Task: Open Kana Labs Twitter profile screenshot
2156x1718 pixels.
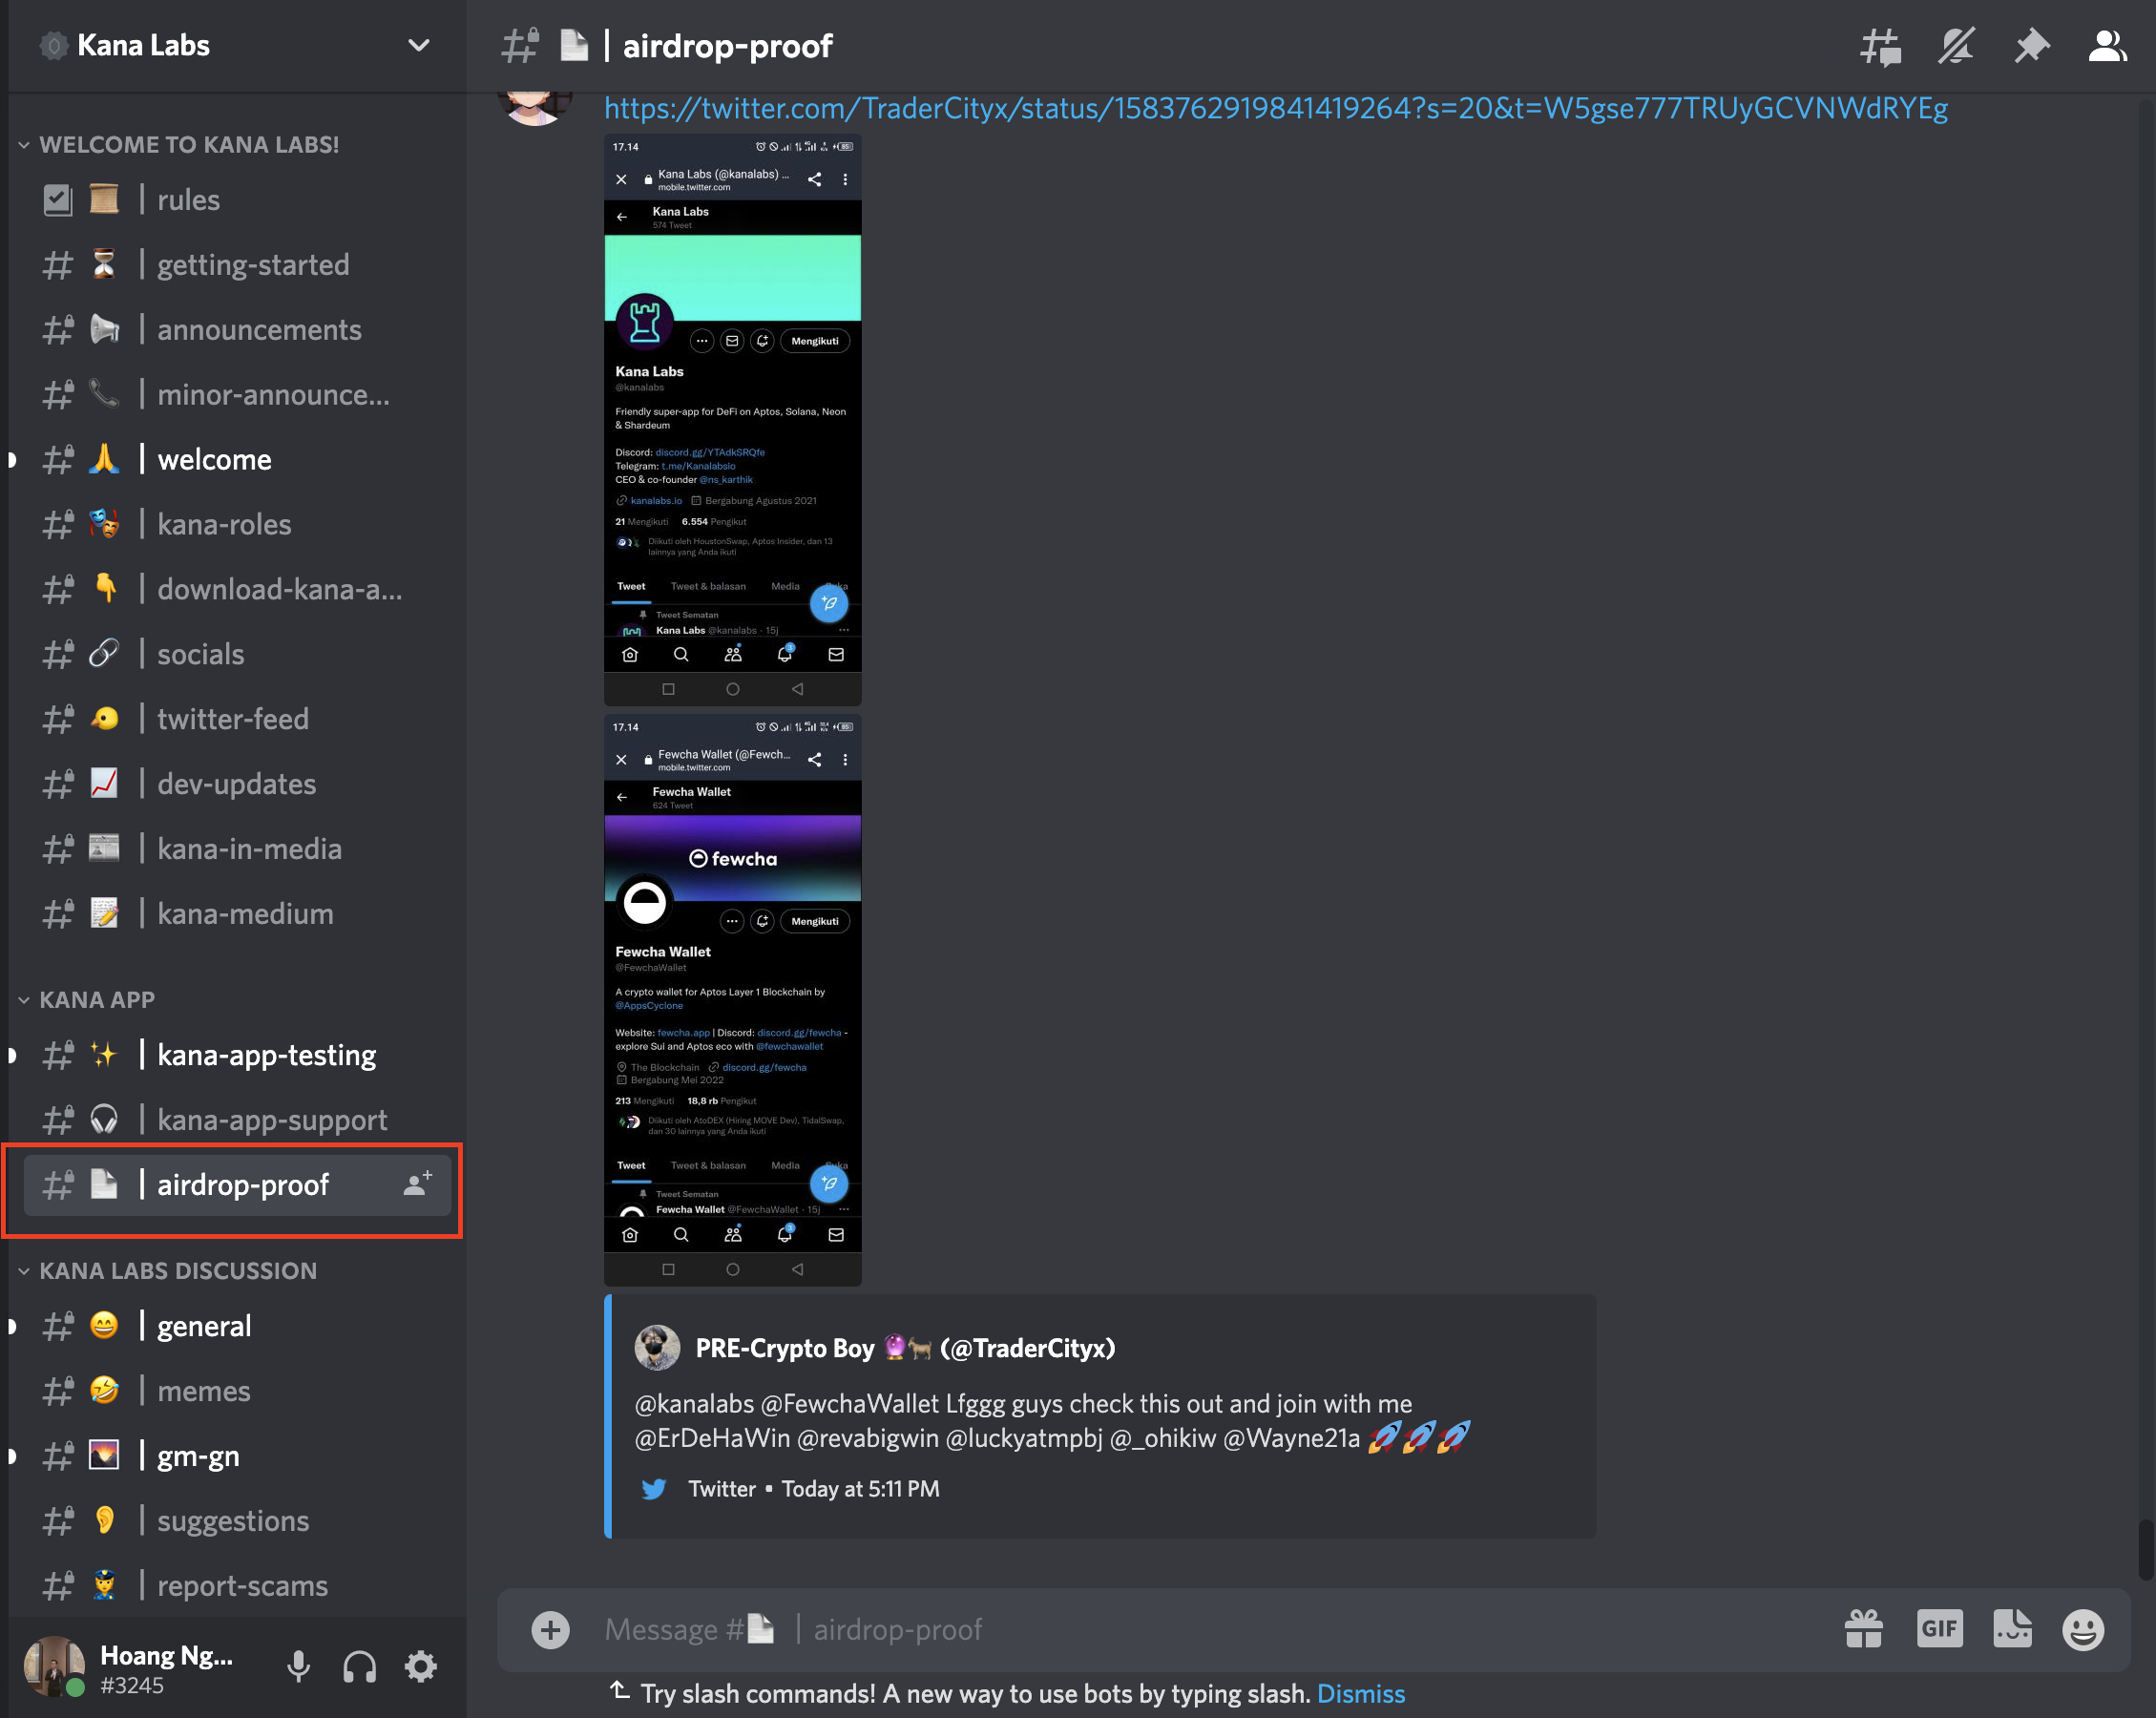Action: 732,420
